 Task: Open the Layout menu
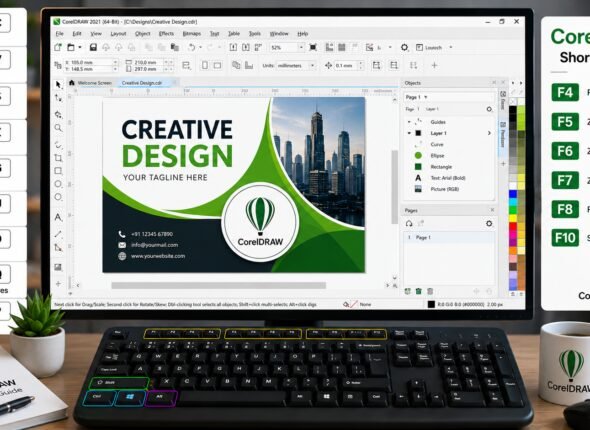[118, 33]
